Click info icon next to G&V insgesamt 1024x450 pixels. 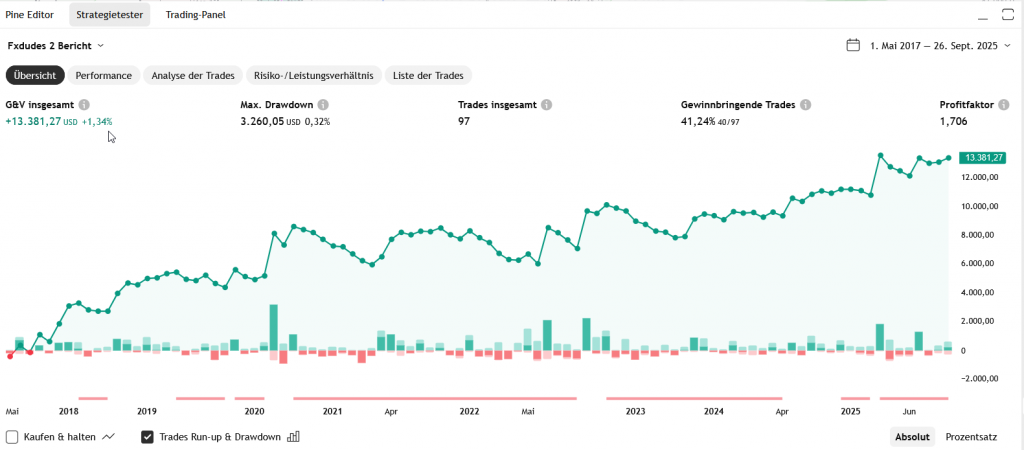[85, 105]
